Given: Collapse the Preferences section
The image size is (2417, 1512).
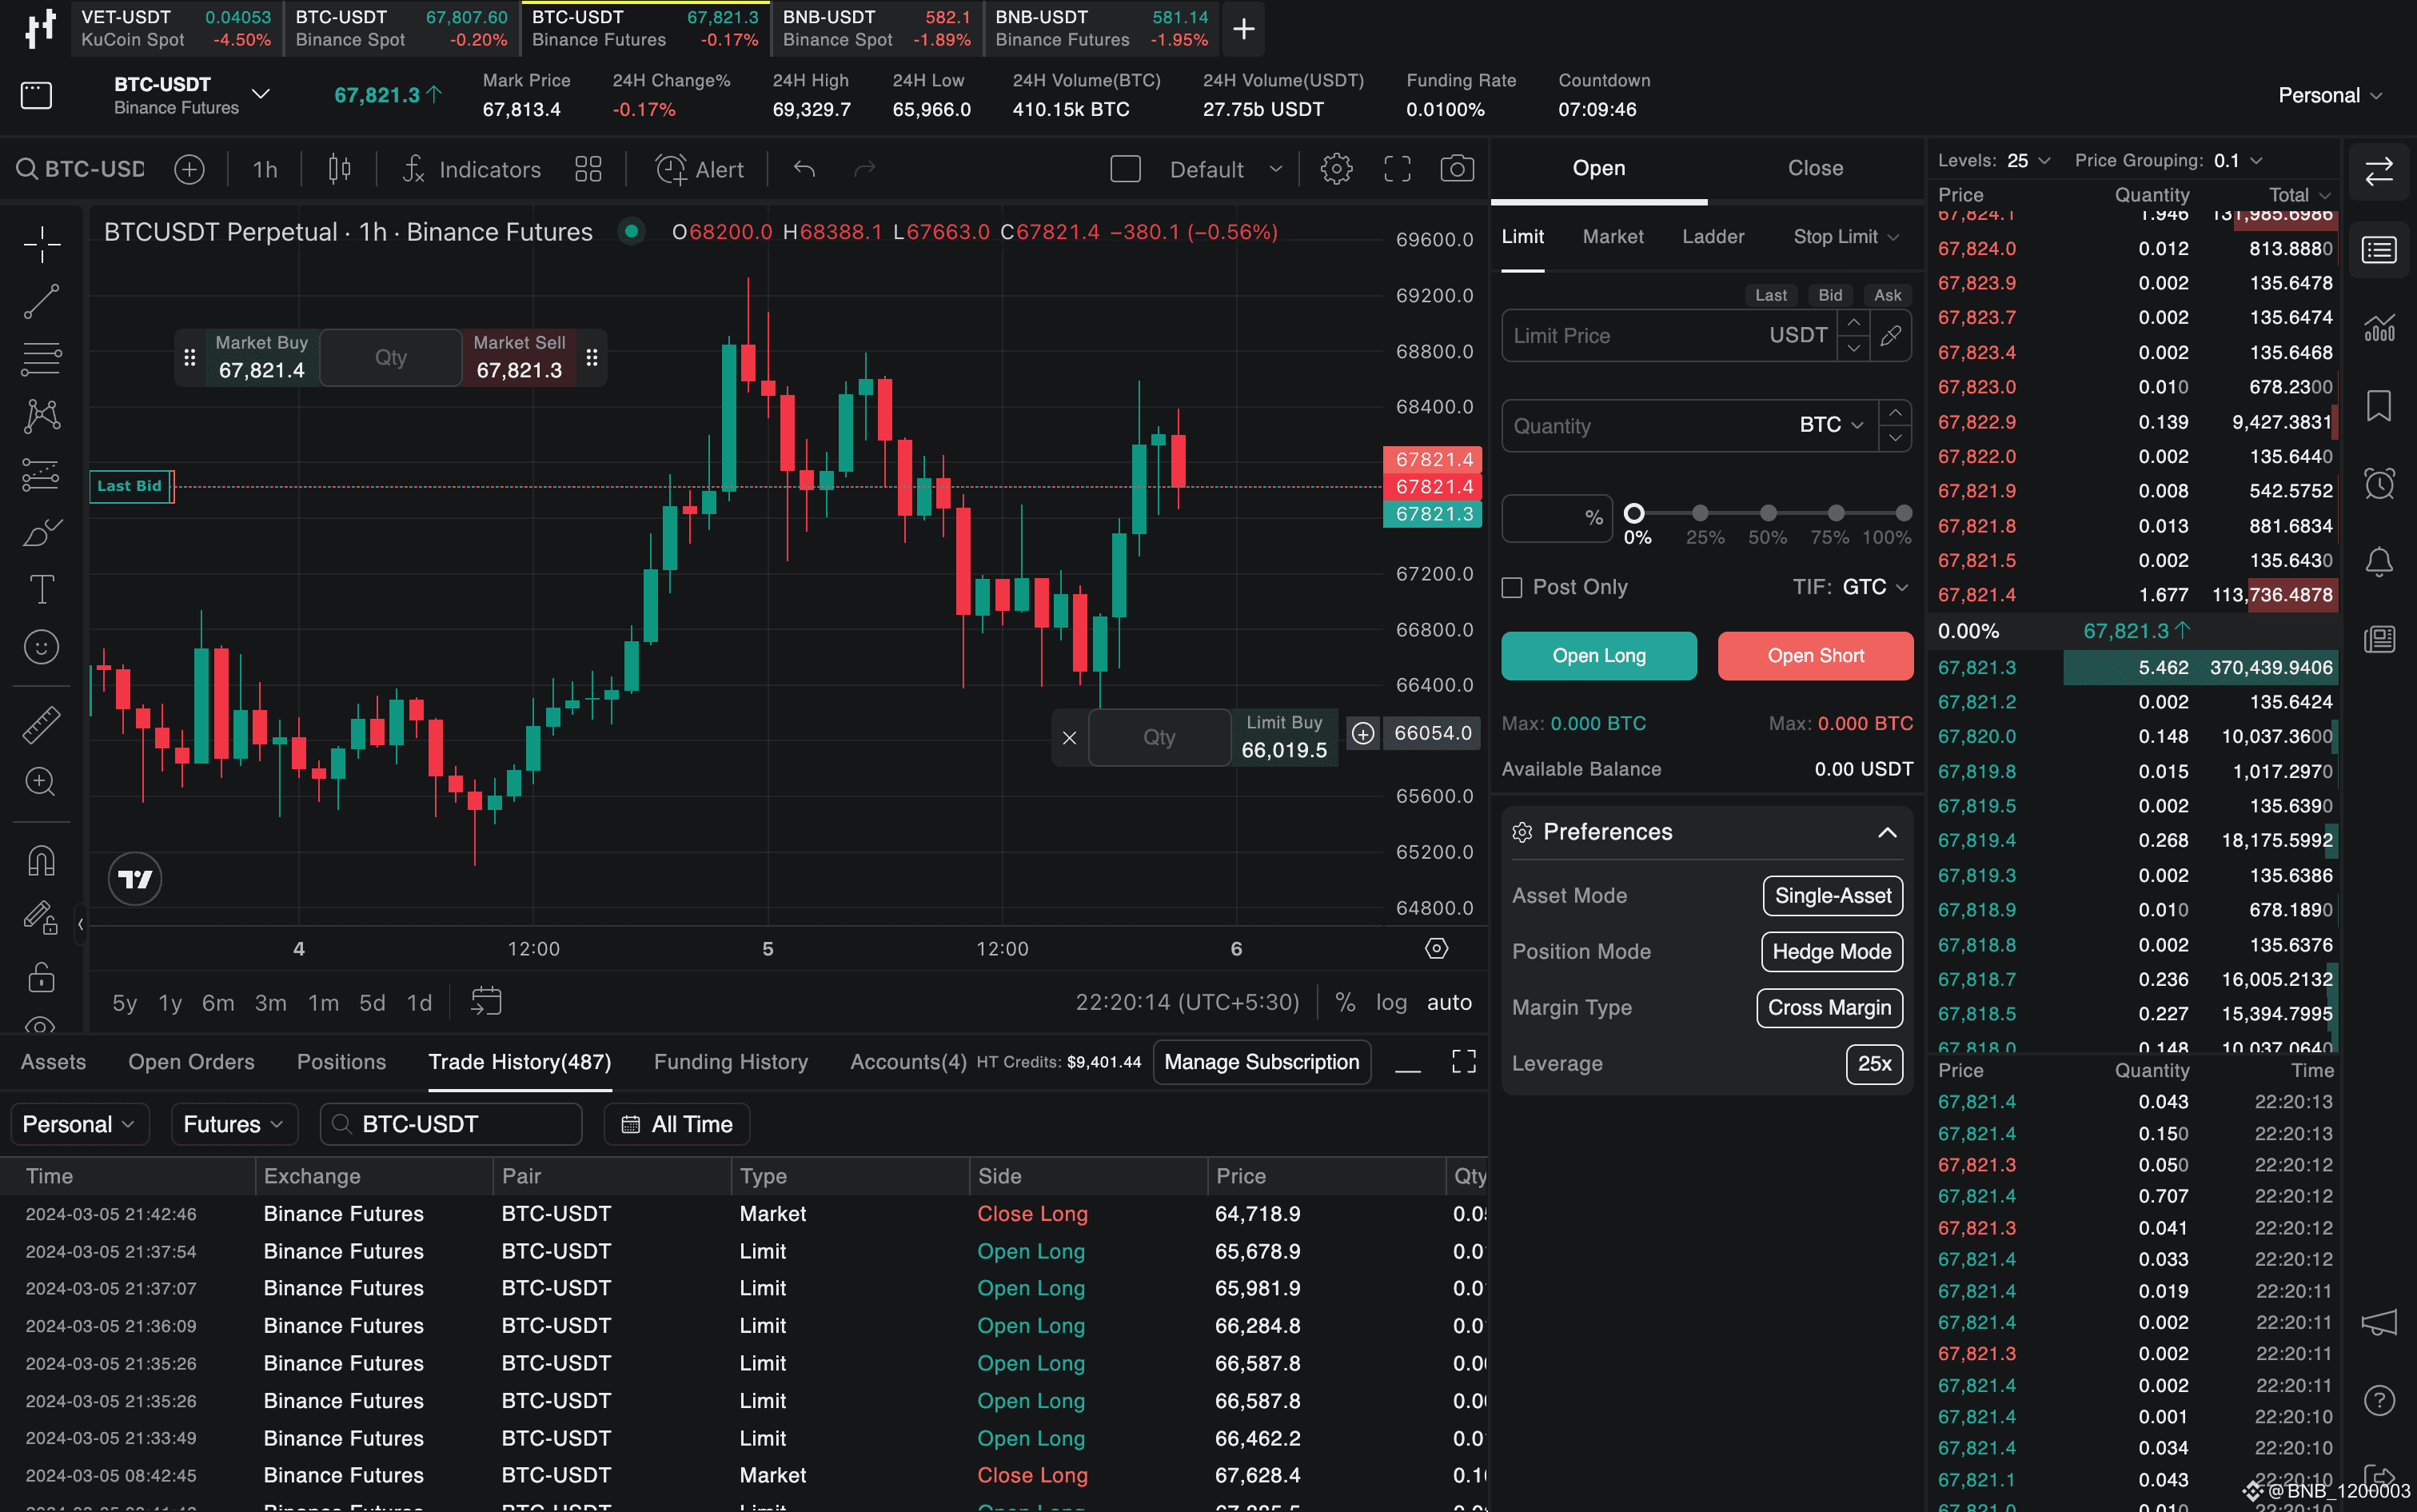Looking at the screenshot, I should [1886, 832].
